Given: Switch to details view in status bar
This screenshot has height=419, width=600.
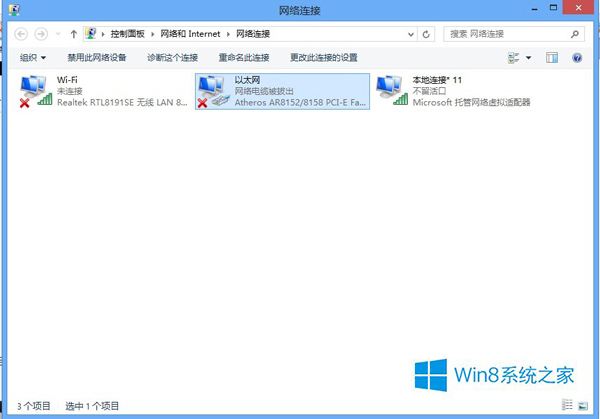Looking at the screenshot, I should pyautogui.click(x=567, y=405).
